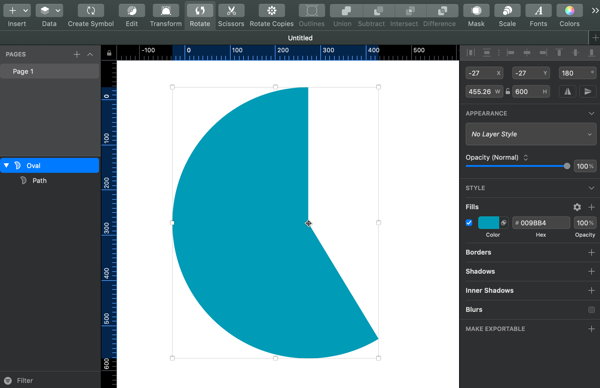Add a border

pyautogui.click(x=591, y=253)
